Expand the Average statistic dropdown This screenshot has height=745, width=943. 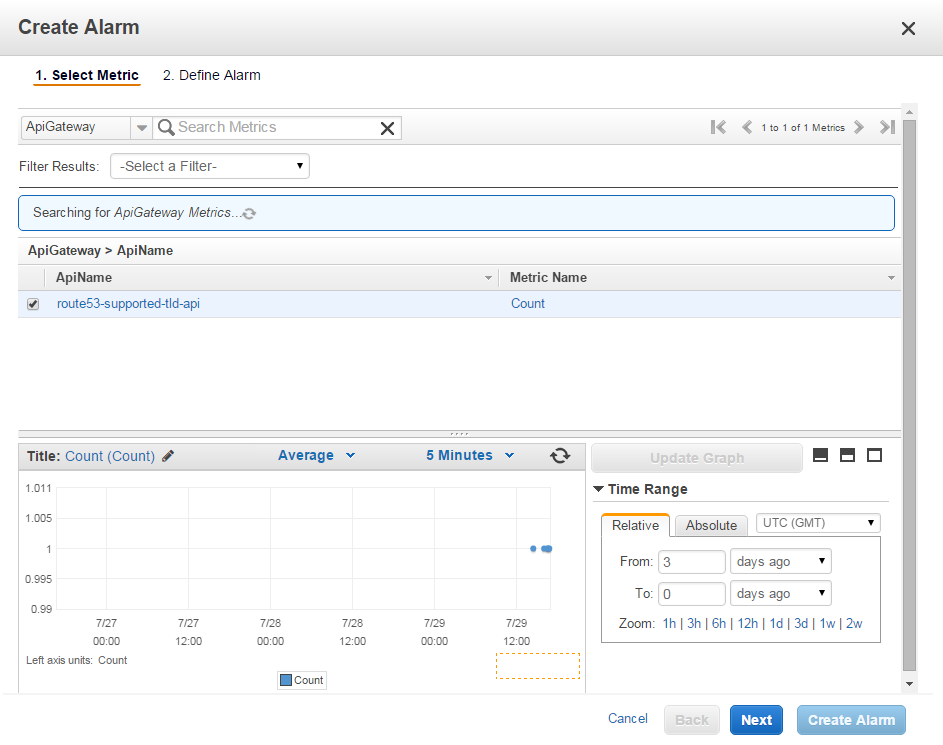tap(316, 456)
